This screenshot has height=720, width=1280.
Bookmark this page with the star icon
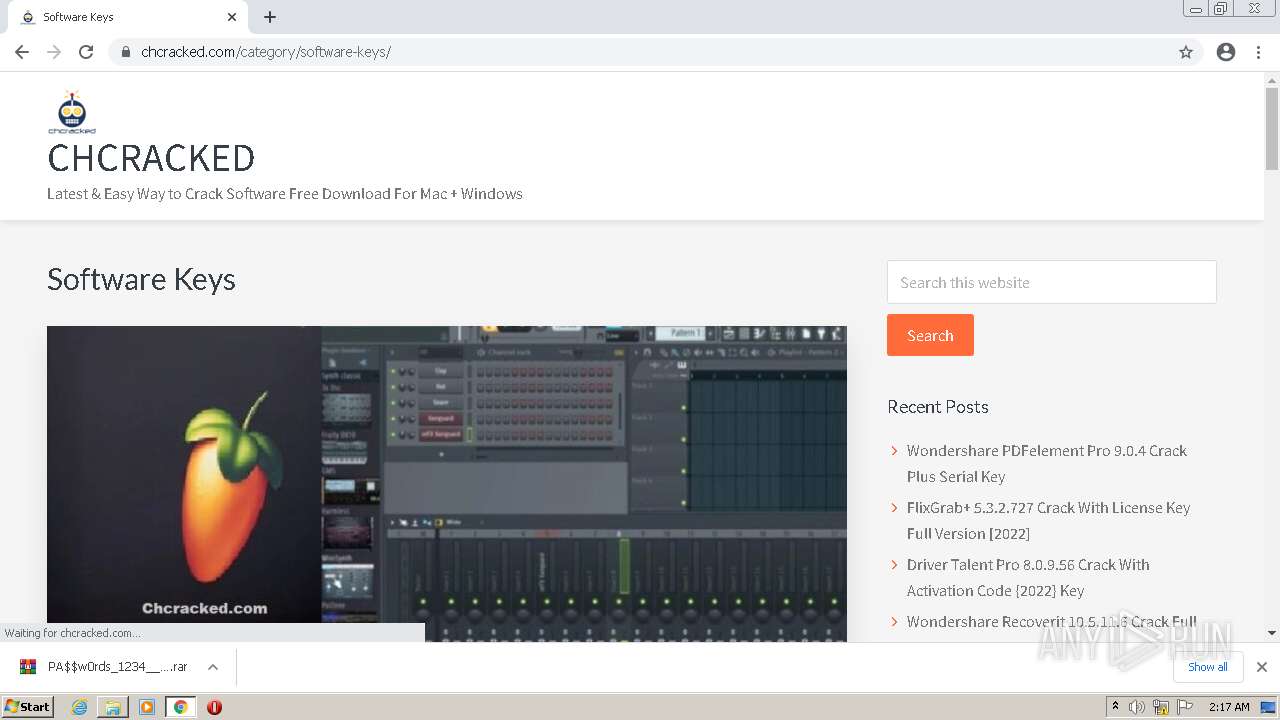click(1186, 52)
